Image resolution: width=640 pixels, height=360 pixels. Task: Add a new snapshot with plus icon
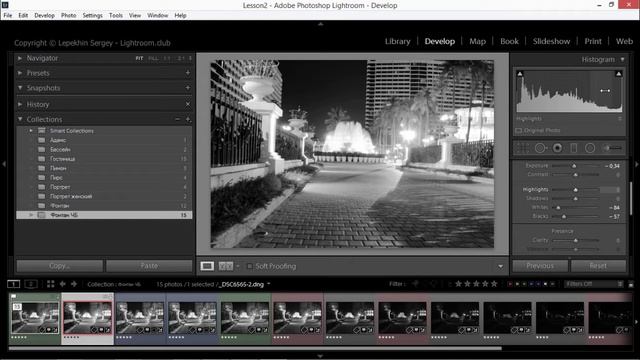point(188,88)
